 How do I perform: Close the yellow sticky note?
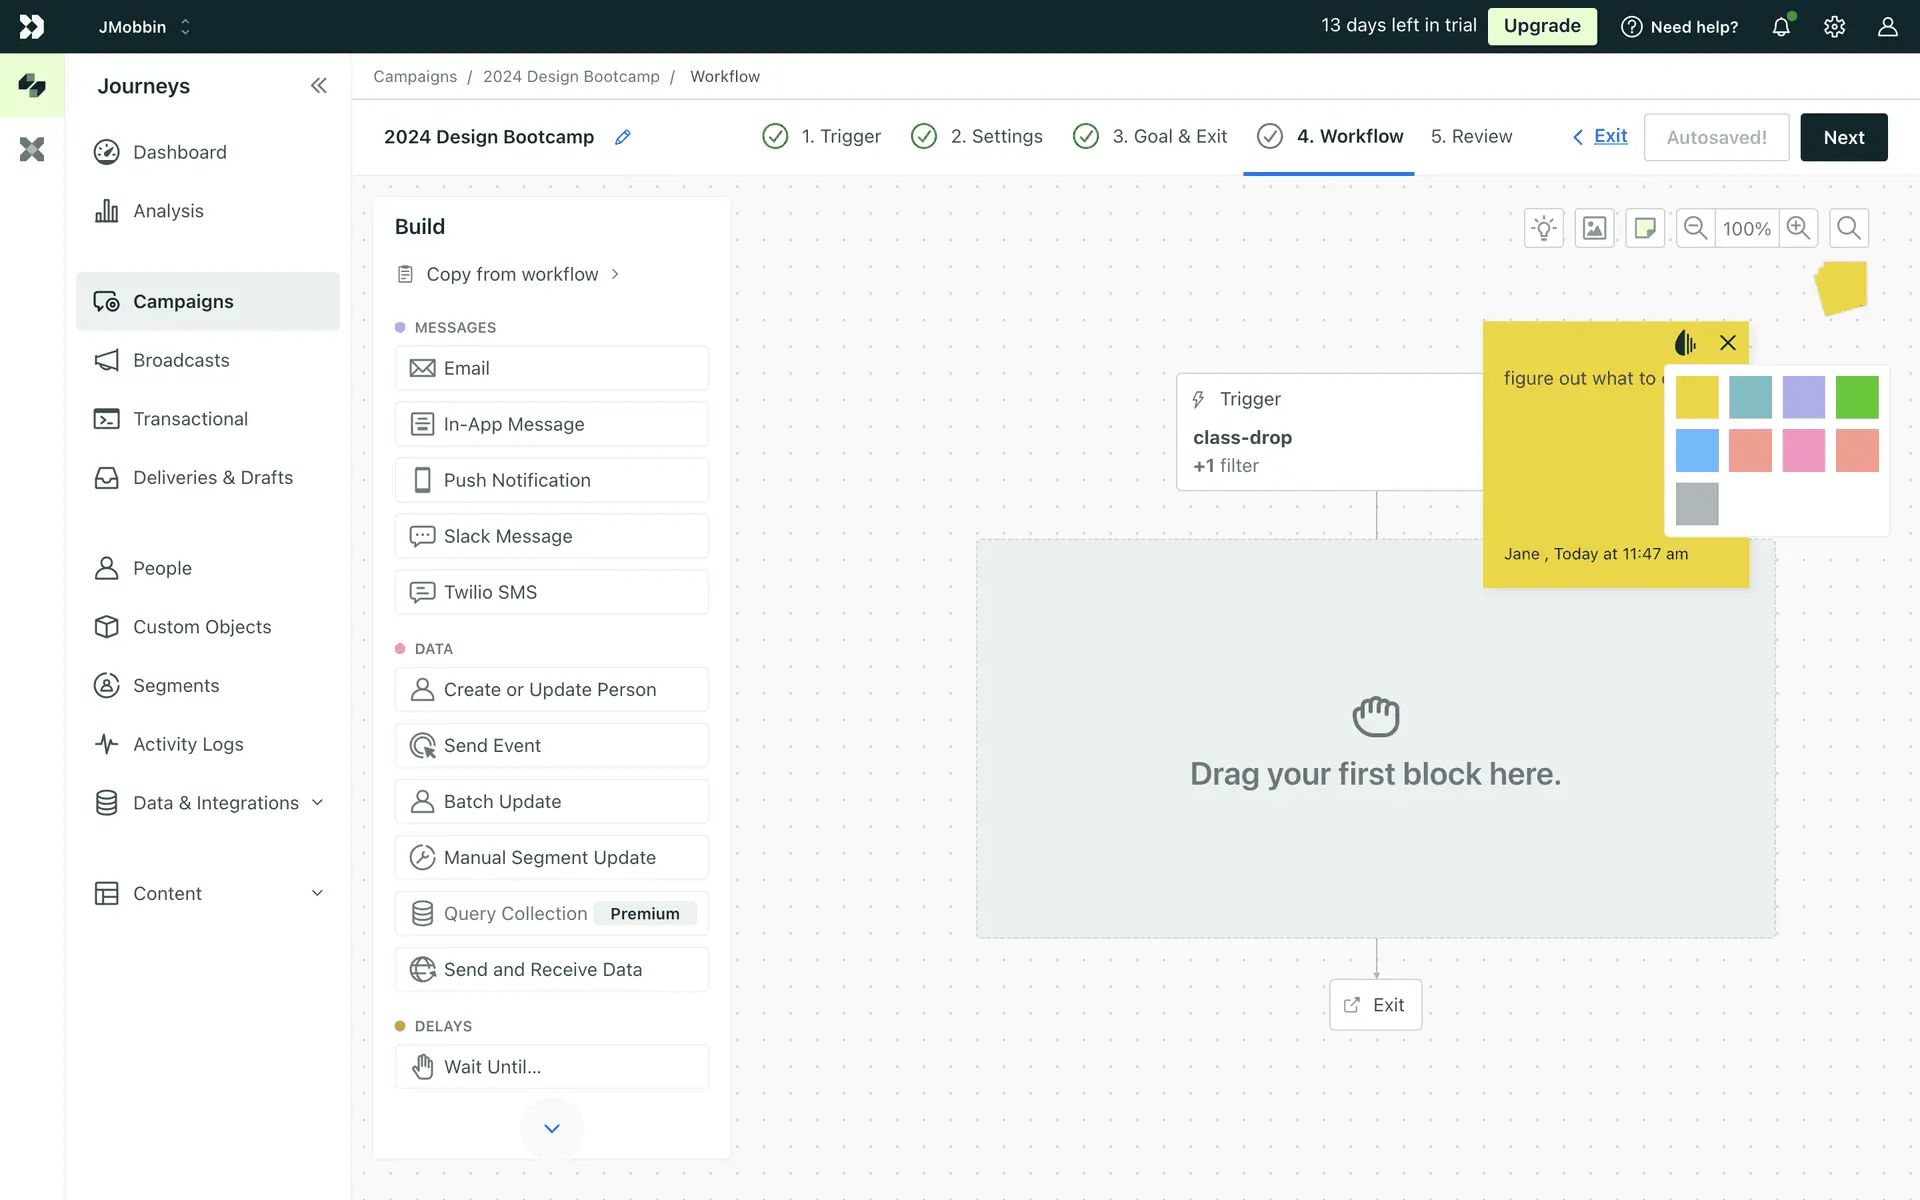click(1727, 343)
